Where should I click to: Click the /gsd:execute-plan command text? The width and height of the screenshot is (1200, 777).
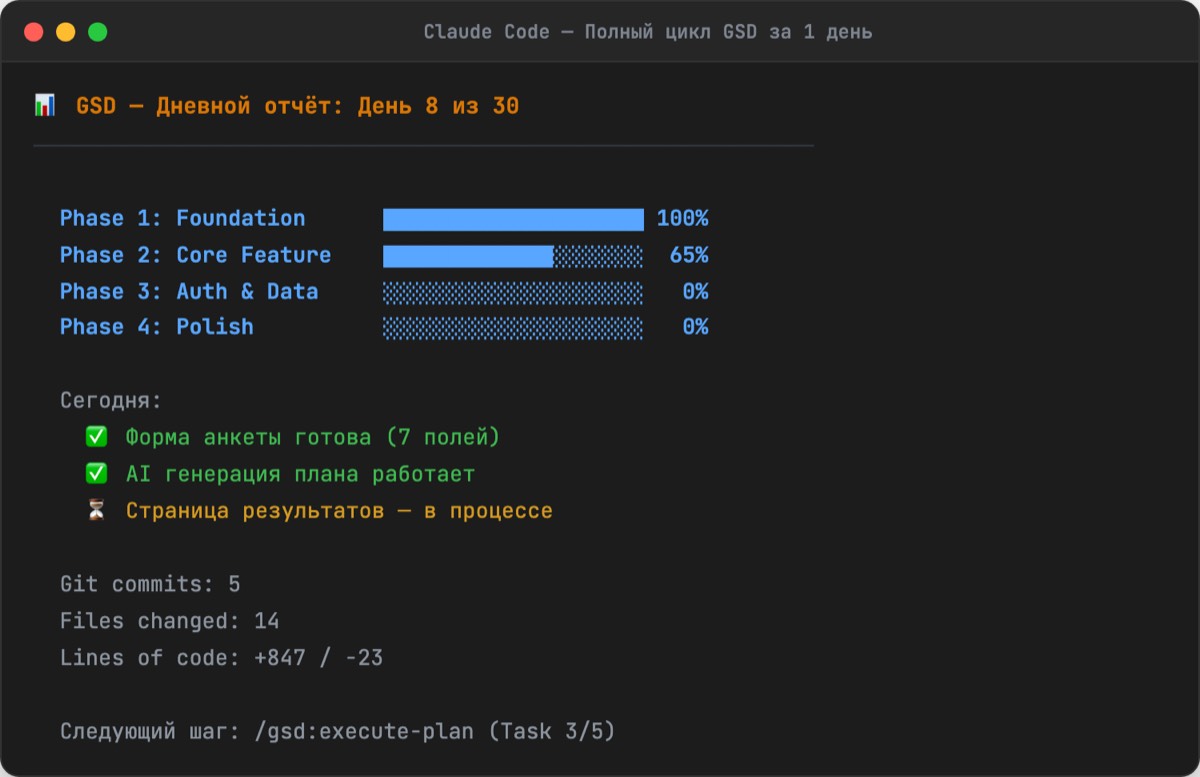pyautogui.click(x=364, y=731)
